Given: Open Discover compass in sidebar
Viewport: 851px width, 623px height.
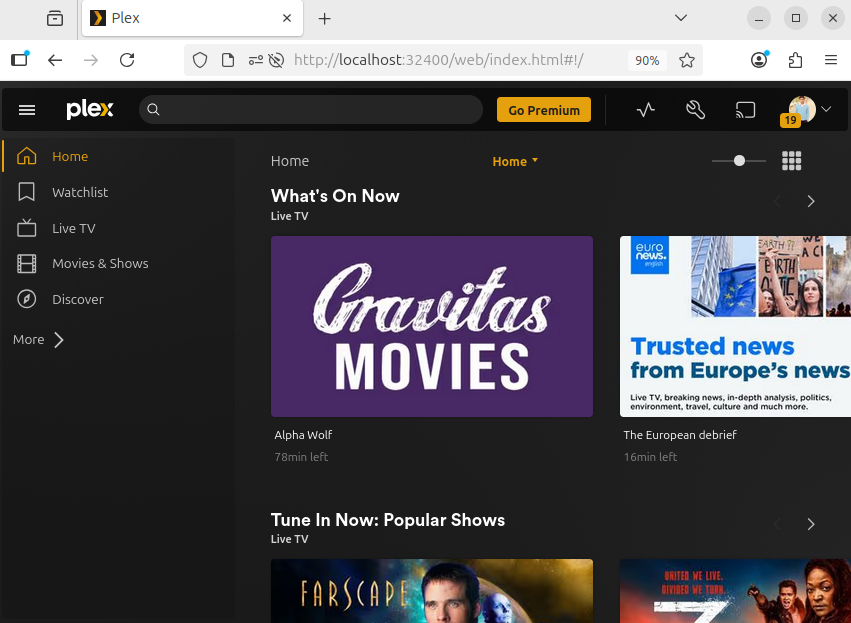Looking at the screenshot, I should click(x=77, y=299).
